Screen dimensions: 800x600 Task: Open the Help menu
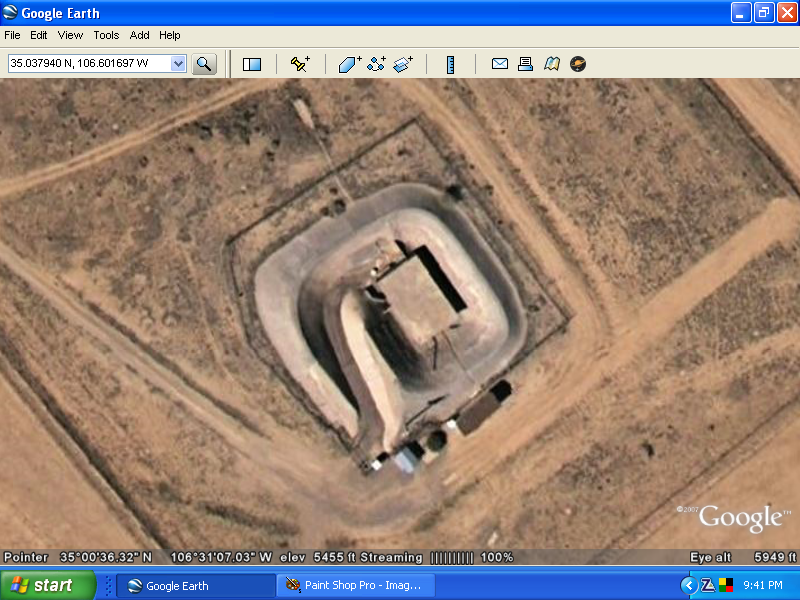(x=170, y=35)
